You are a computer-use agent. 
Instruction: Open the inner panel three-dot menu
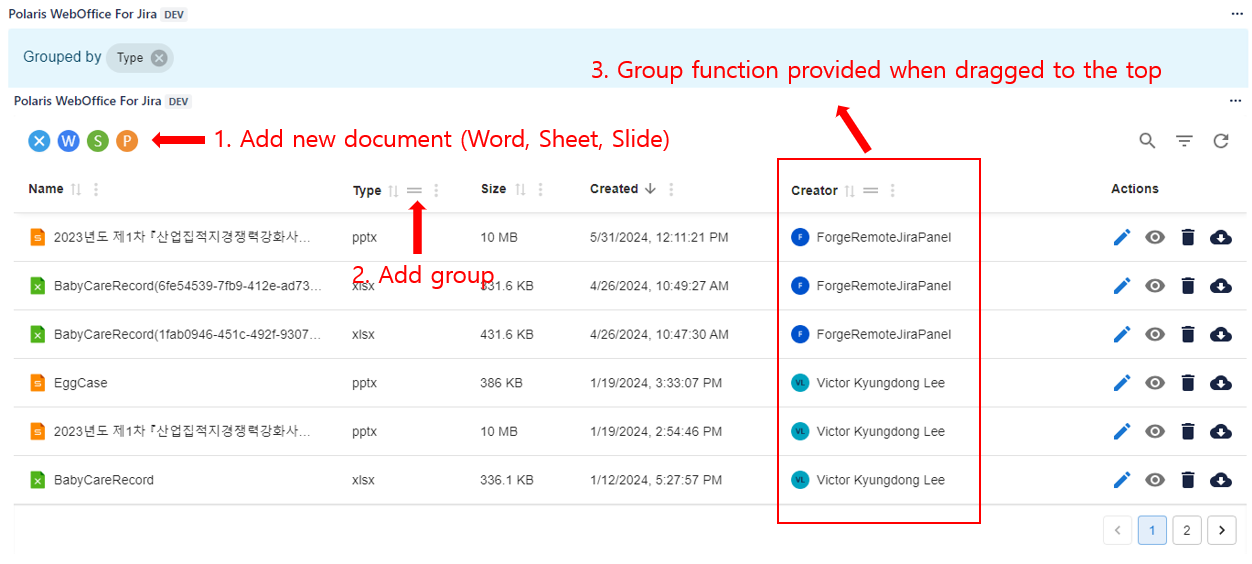1236,101
